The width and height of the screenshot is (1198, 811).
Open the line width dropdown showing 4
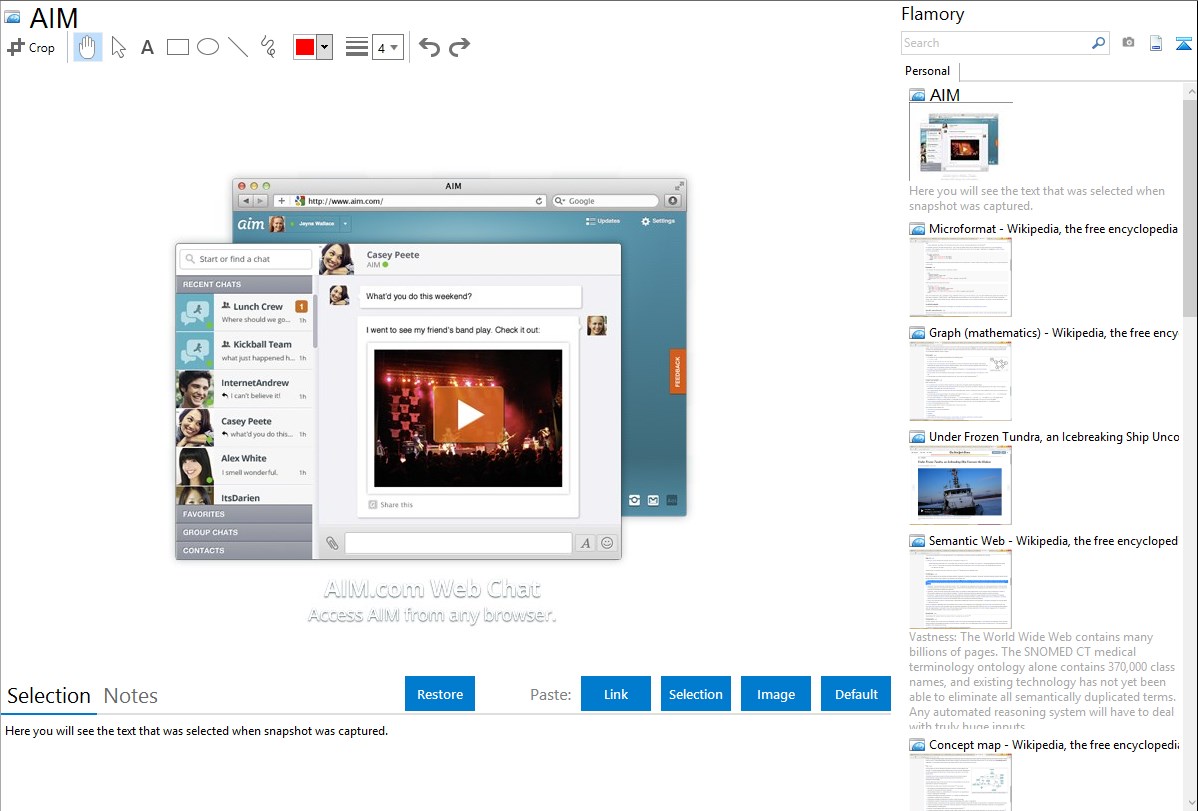pos(387,47)
